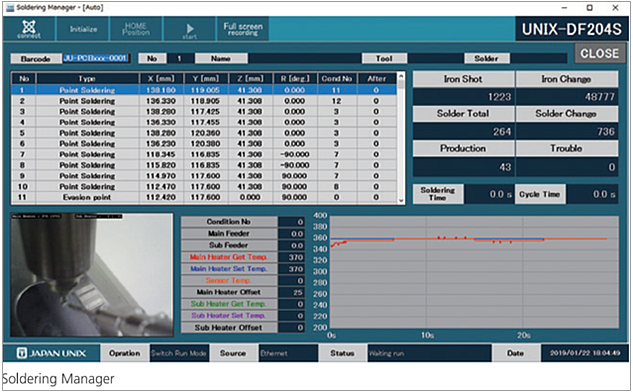Click the Iron Change button
Screen dimensions: 633x392
566,79
